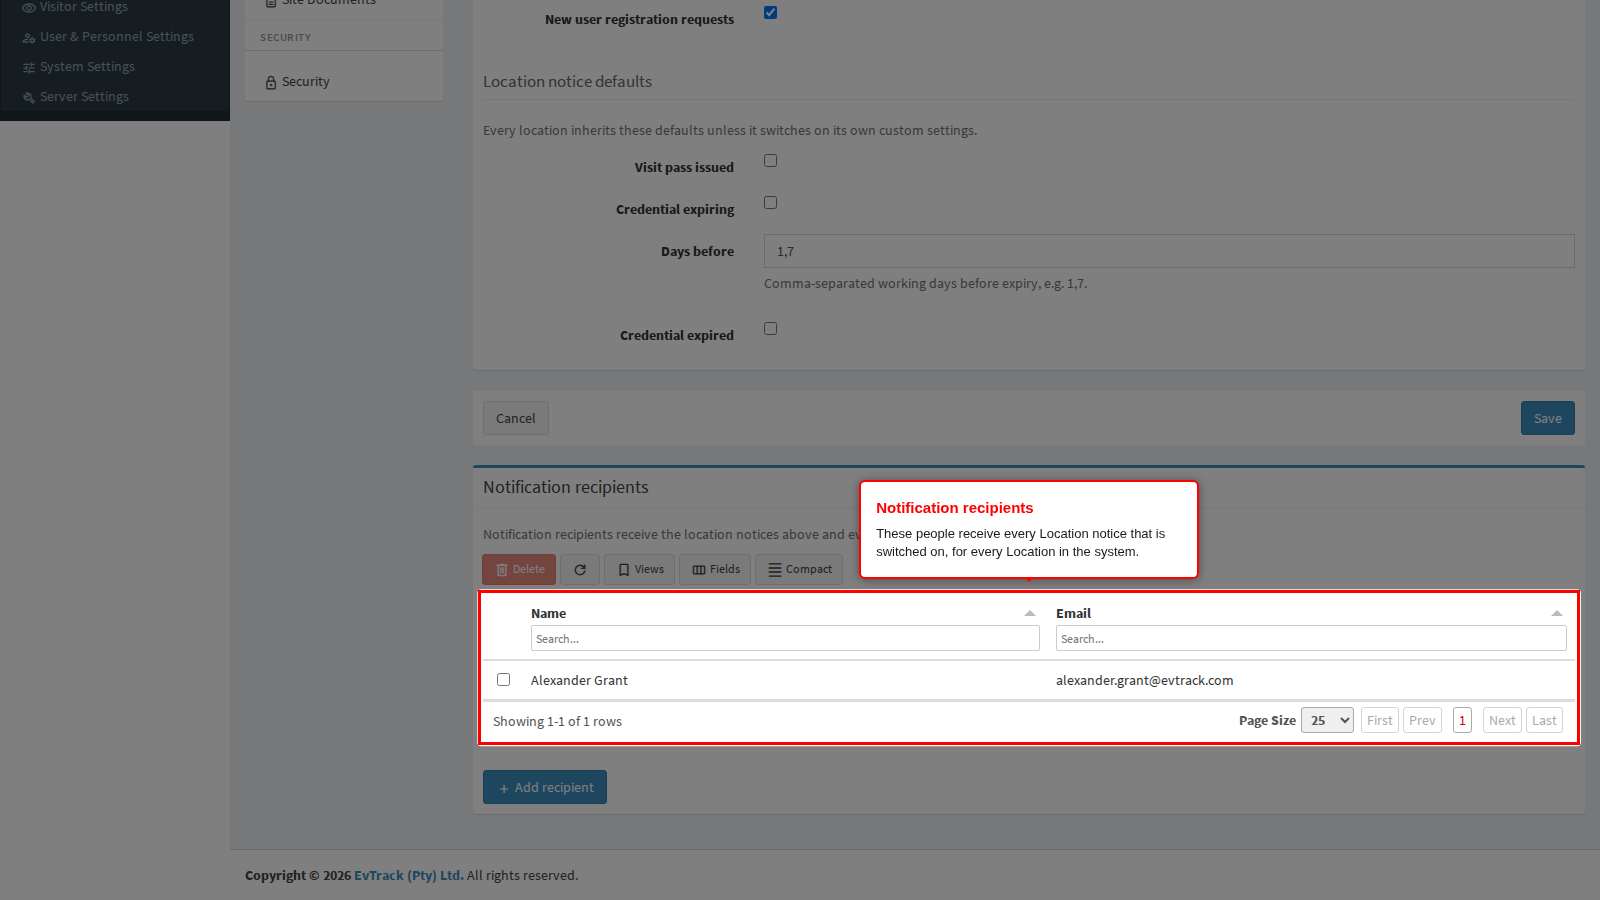
Task: Enable Credential expired notice
Action: point(770,329)
